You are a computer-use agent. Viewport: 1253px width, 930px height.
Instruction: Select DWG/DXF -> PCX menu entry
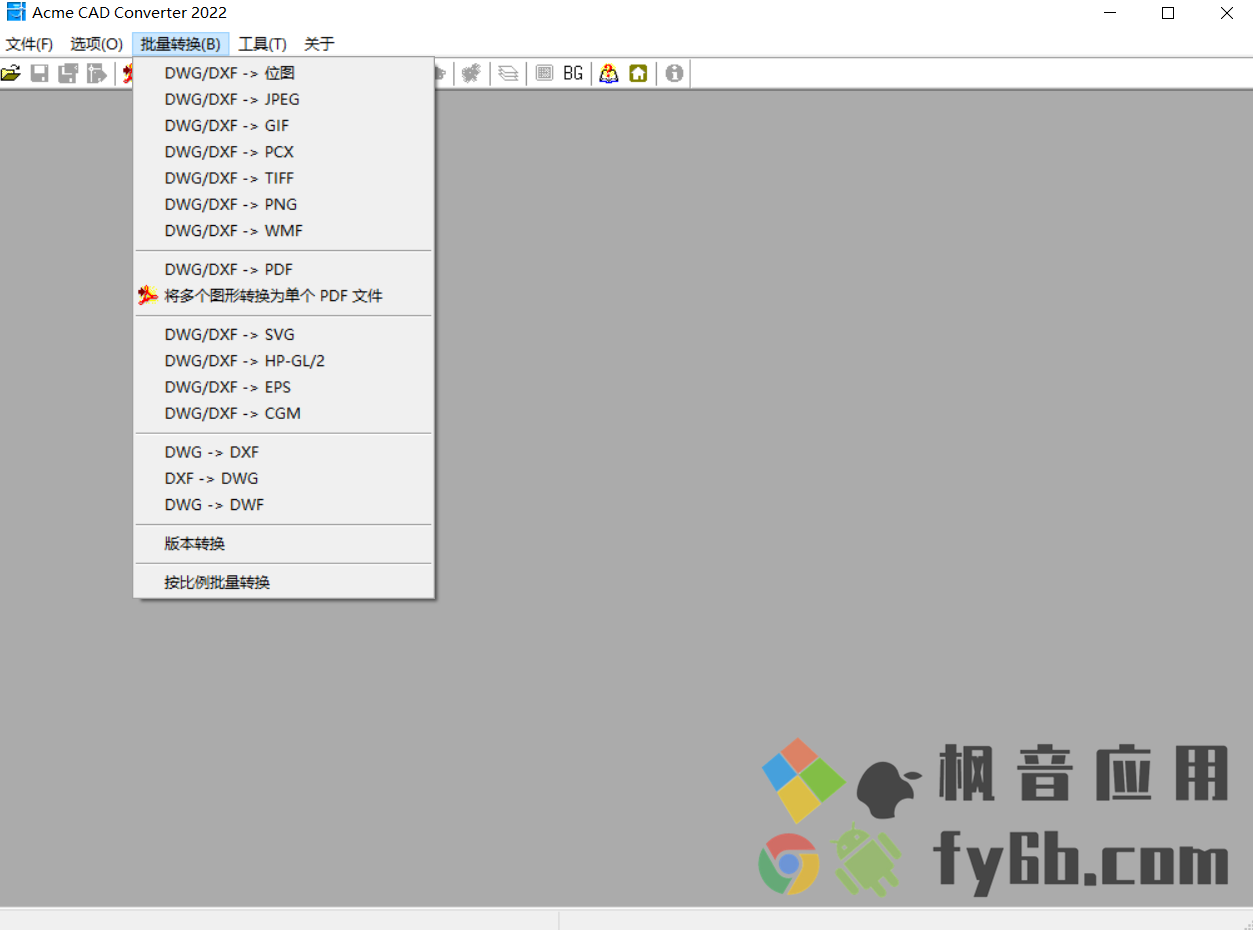click(x=284, y=152)
